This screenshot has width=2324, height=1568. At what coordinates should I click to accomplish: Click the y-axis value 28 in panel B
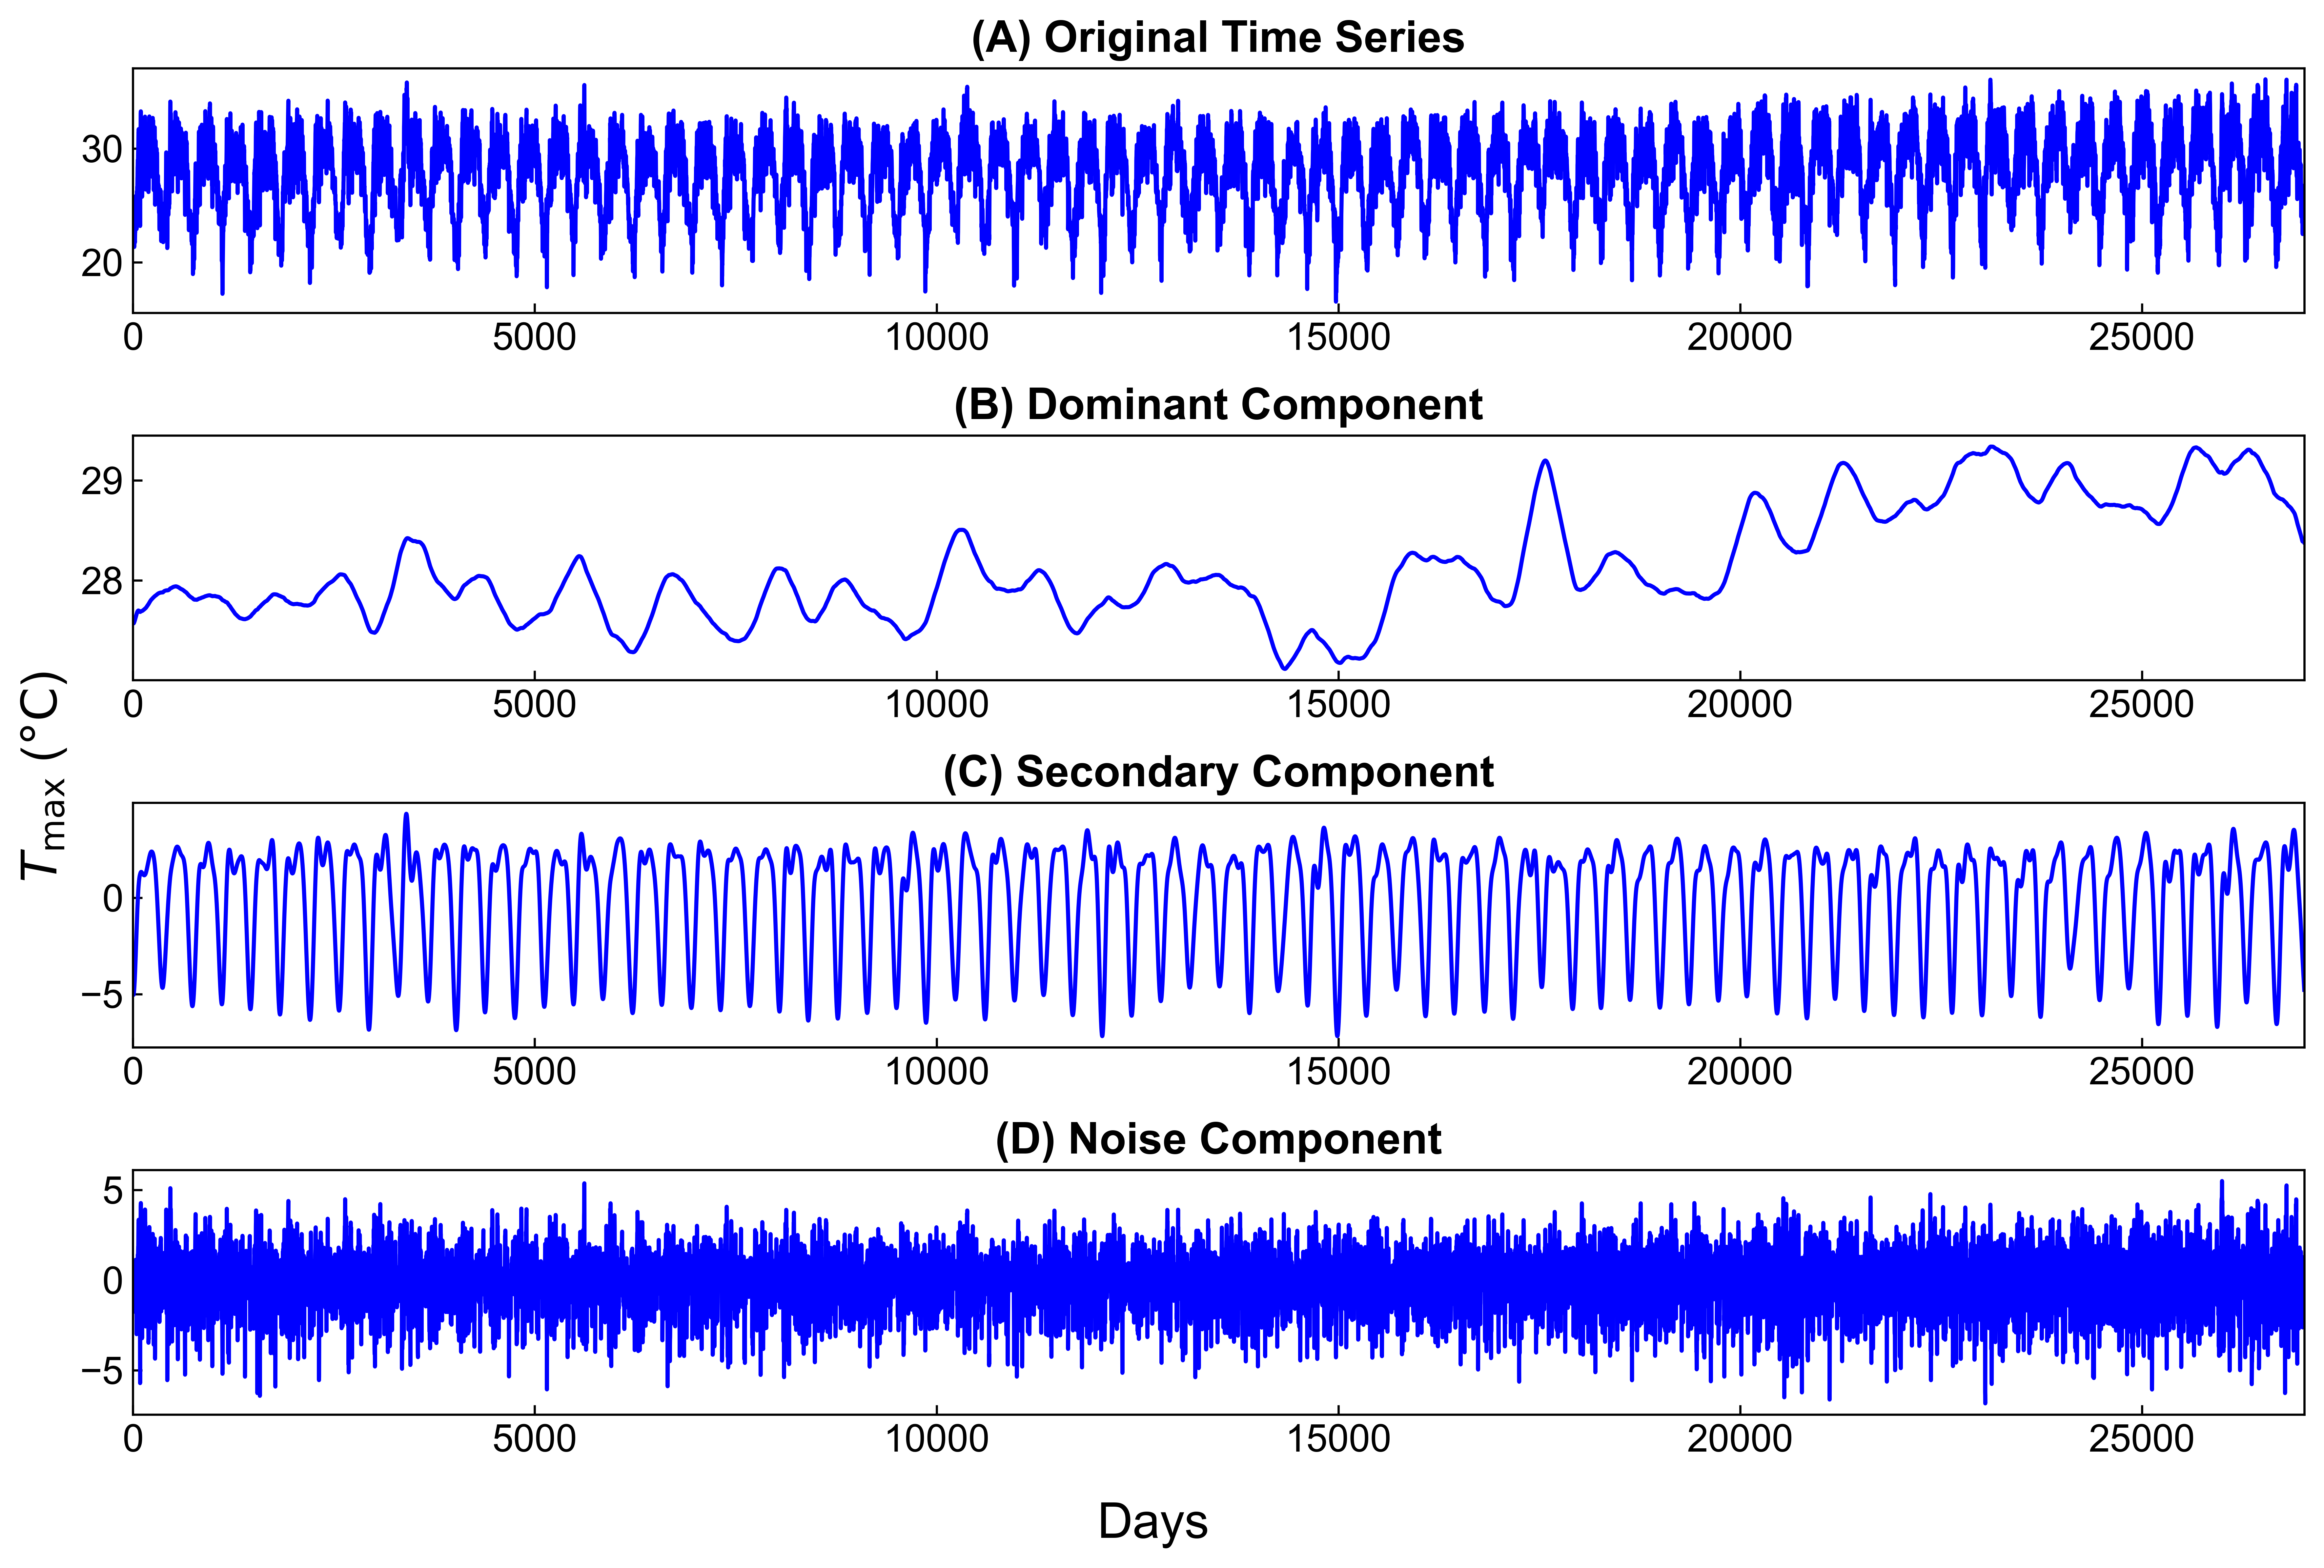pos(101,581)
